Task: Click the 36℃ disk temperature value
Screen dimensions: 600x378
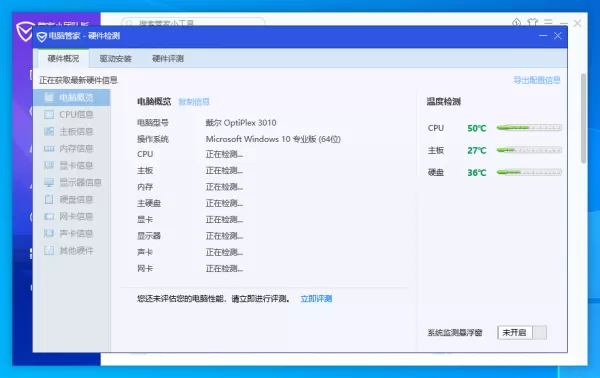Action: (x=477, y=173)
